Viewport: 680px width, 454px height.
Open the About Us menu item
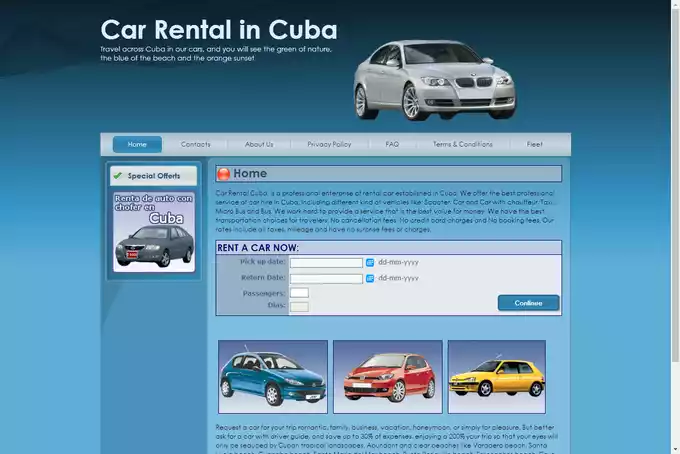(259, 144)
